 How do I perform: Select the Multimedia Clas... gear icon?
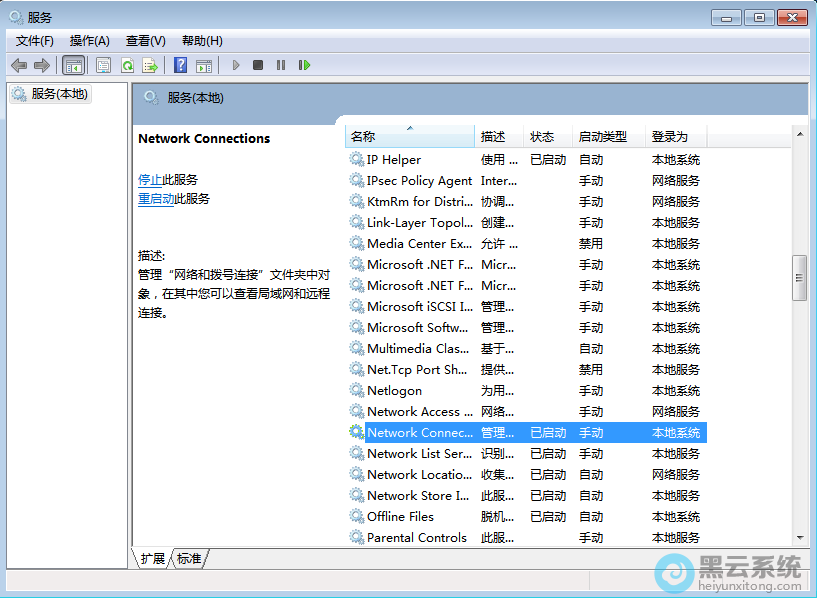[356, 348]
